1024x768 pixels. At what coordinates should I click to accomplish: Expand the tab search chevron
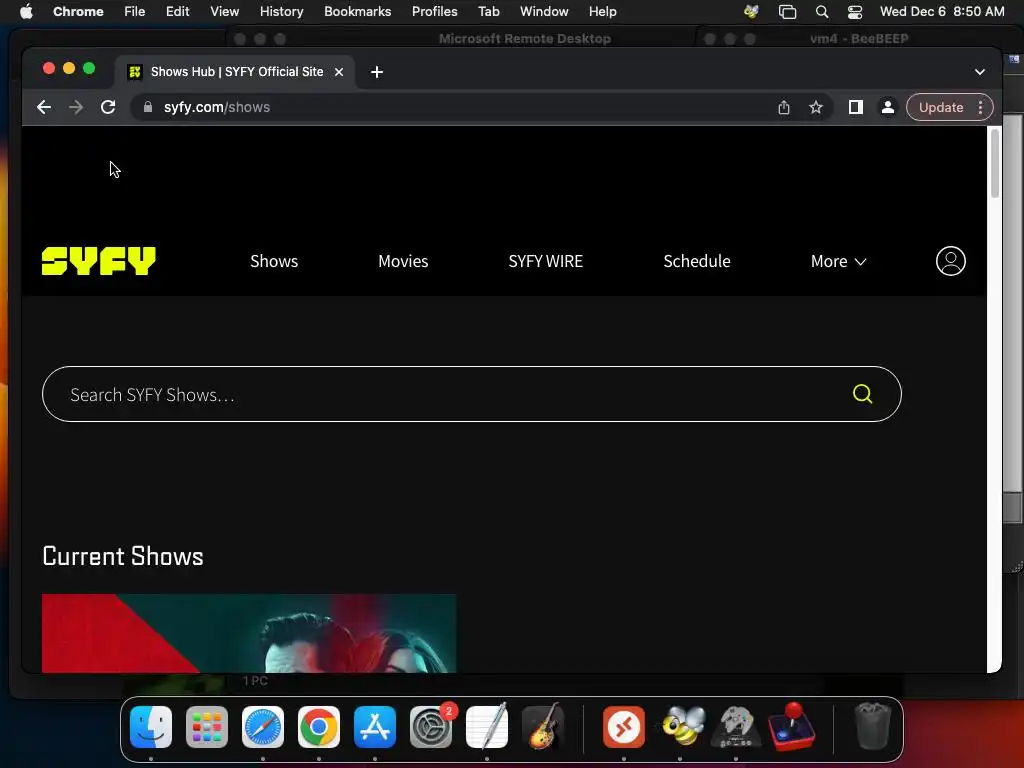coord(980,72)
